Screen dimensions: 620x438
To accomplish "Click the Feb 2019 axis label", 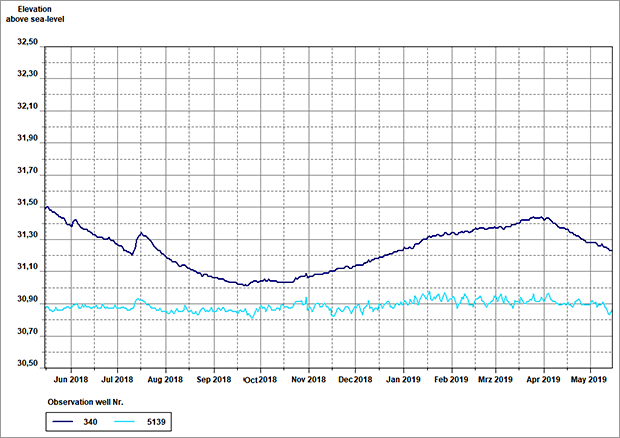I will (451, 379).
